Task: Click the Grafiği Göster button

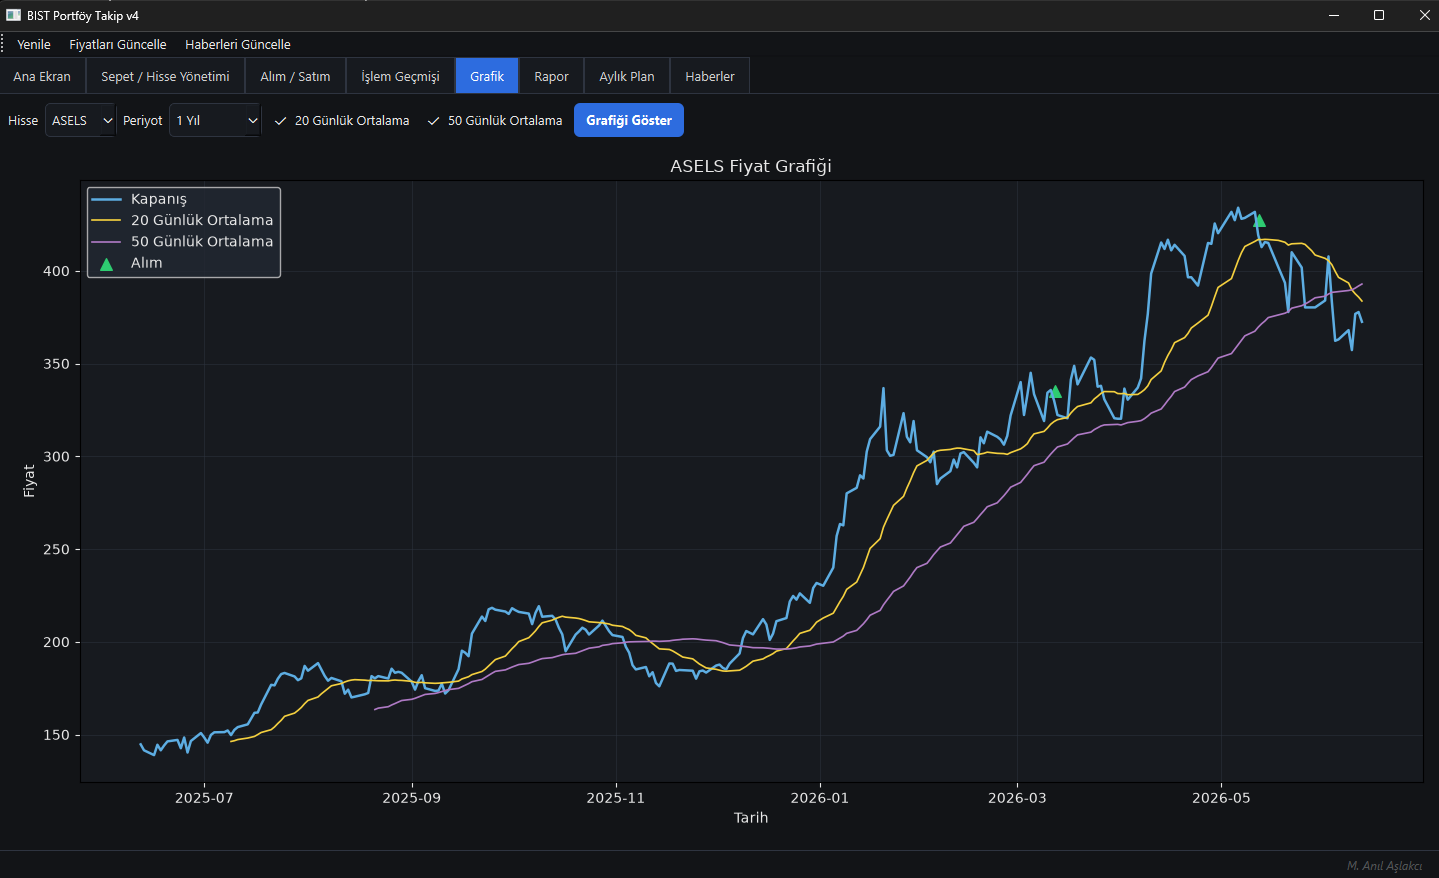Action: pyautogui.click(x=629, y=120)
